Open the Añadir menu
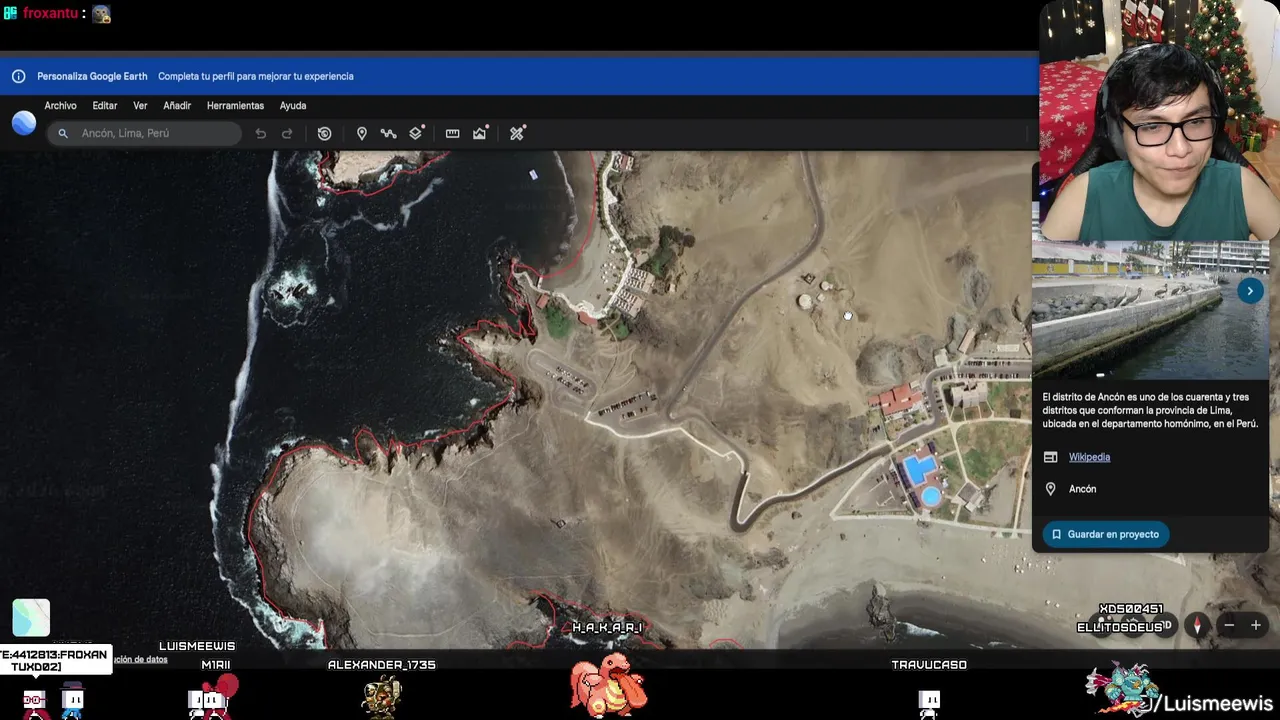Image resolution: width=1280 pixels, height=720 pixels. (x=177, y=105)
